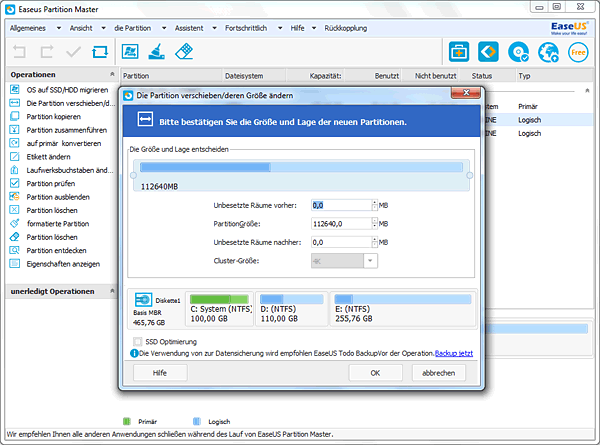Click the OK button
Image resolution: width=600 pixels, height=445 pixels.
click(375, 373)
